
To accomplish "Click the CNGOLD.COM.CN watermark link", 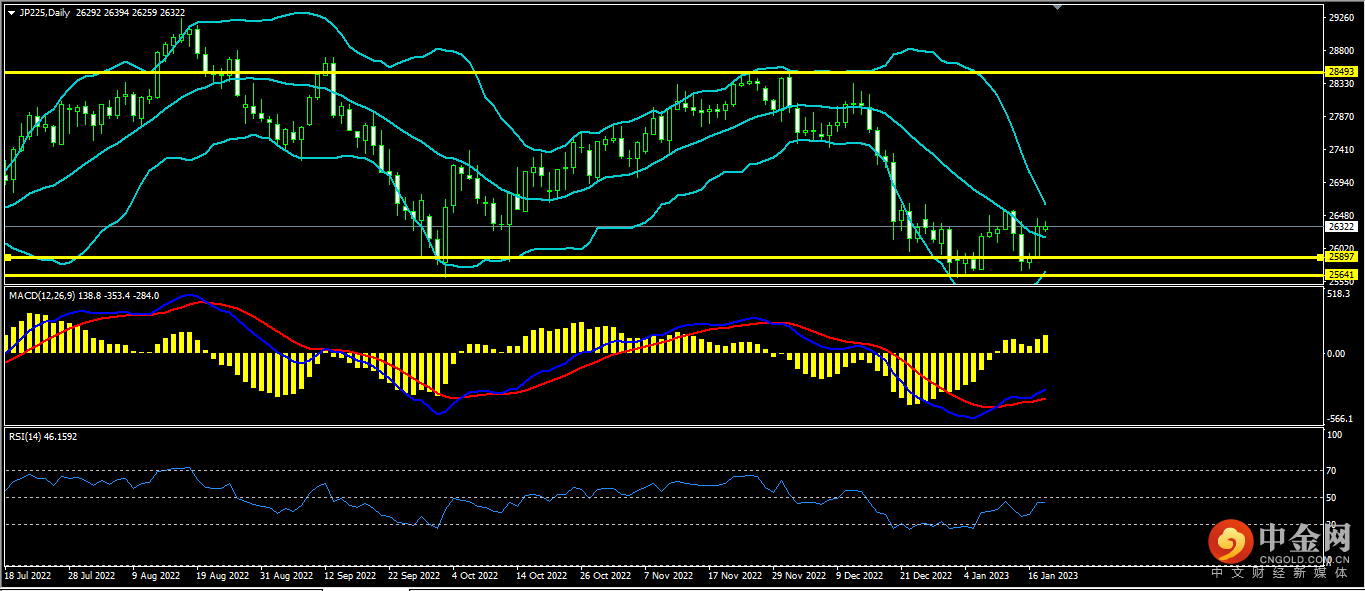I will [x=1306, y=559].
